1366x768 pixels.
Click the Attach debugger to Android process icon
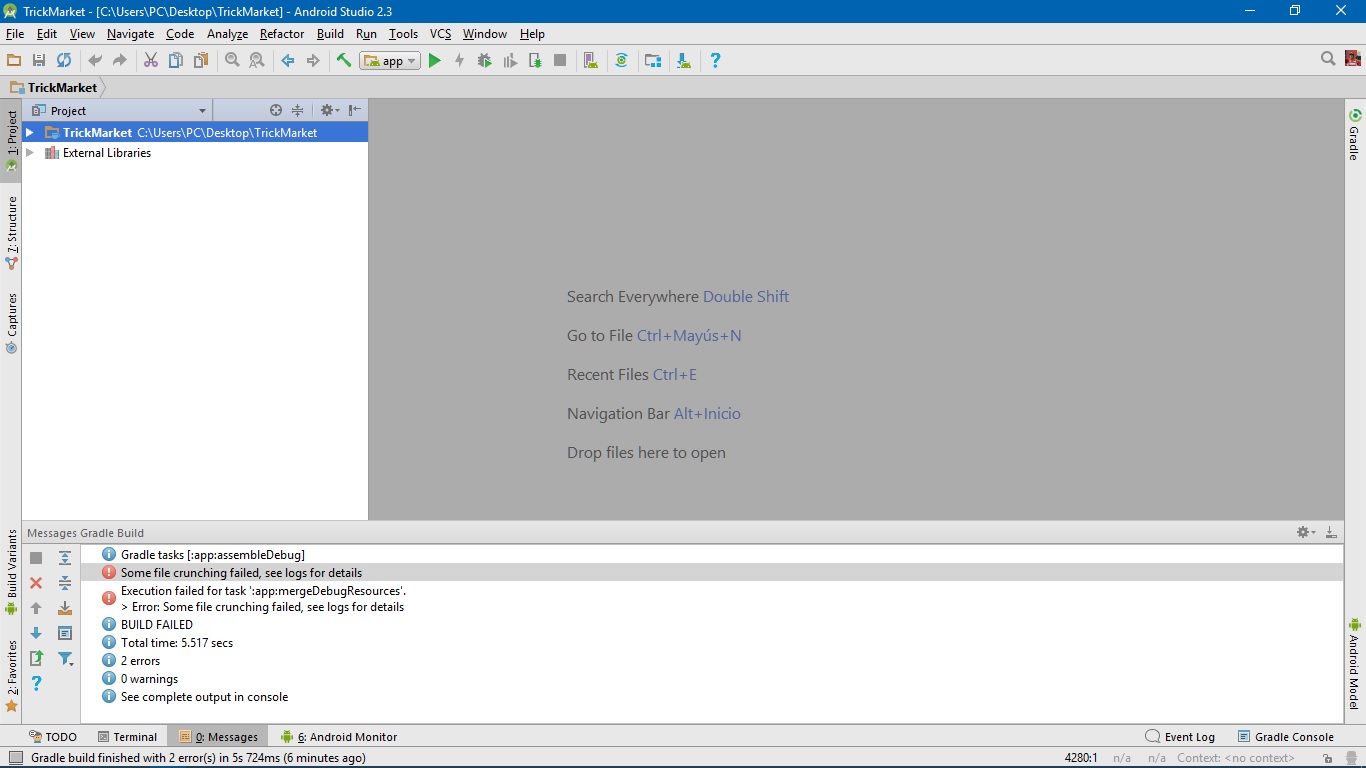[x=535, y=61]
